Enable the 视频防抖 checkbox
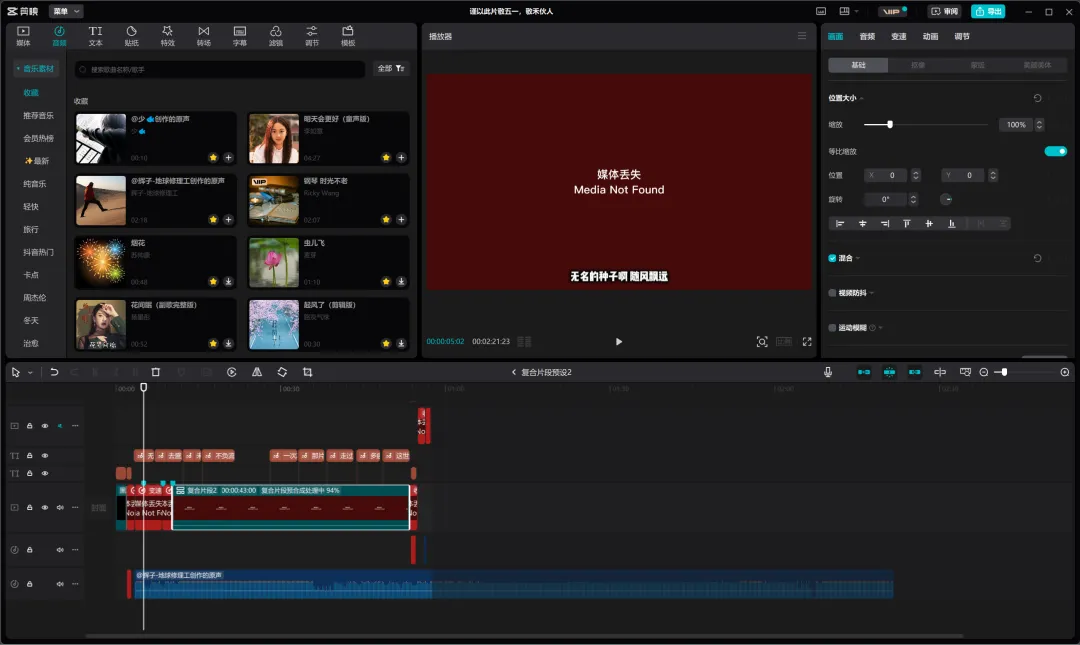 (x=832, y=293)
